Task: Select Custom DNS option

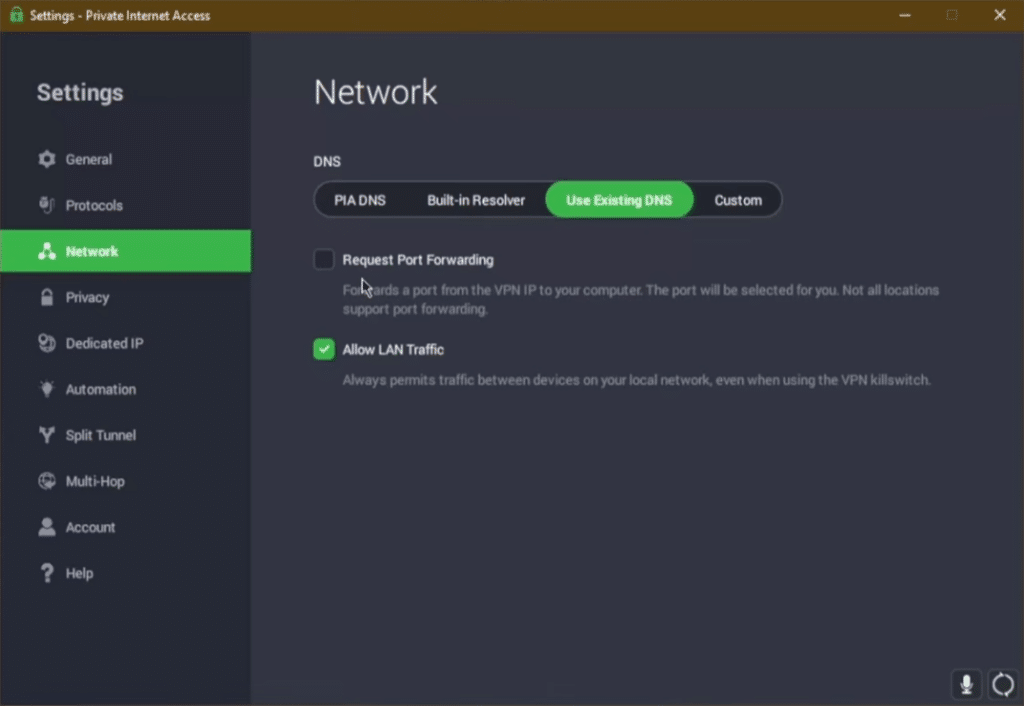Action: 738,200
